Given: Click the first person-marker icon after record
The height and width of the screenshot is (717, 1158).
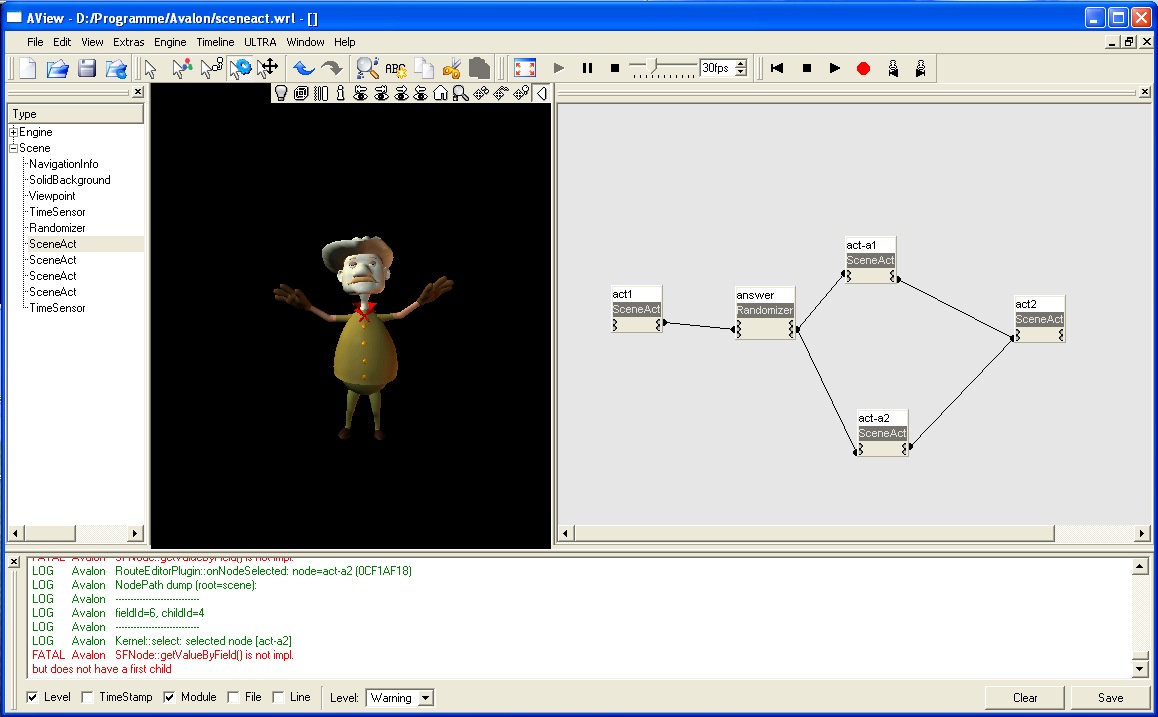Looking at the screenshot, I should tap(893, 69).
